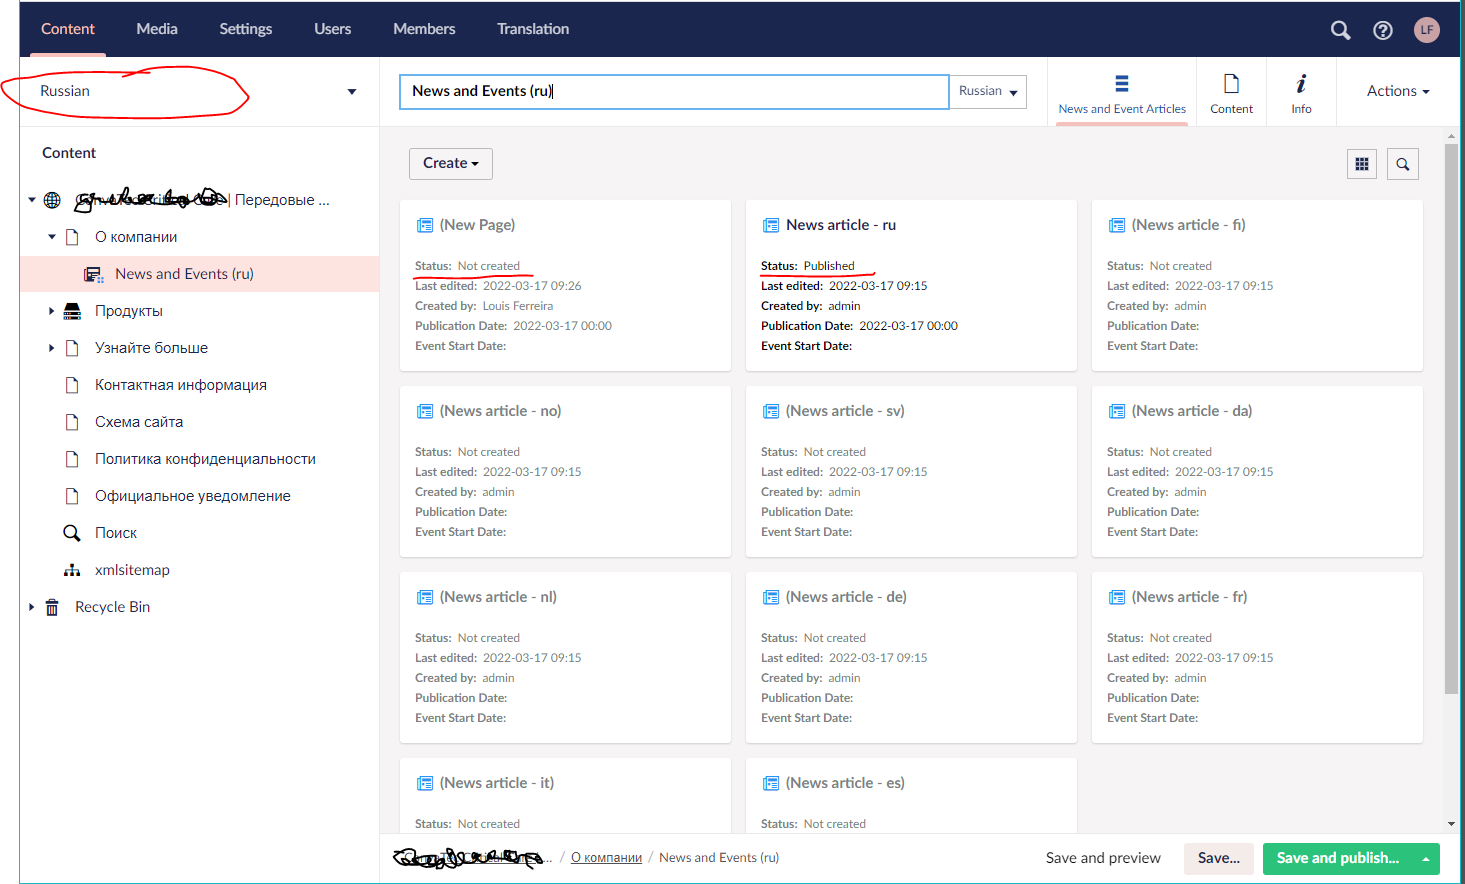Click the Recycle Bin trash icon
This screenshot has width=1465, height=884.
(x=52, y=607)
